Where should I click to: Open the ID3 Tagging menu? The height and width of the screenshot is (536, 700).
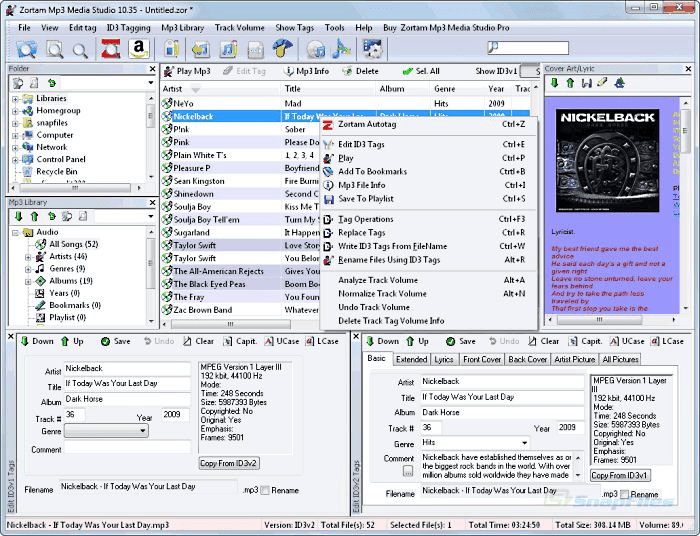tap(128, 28)
